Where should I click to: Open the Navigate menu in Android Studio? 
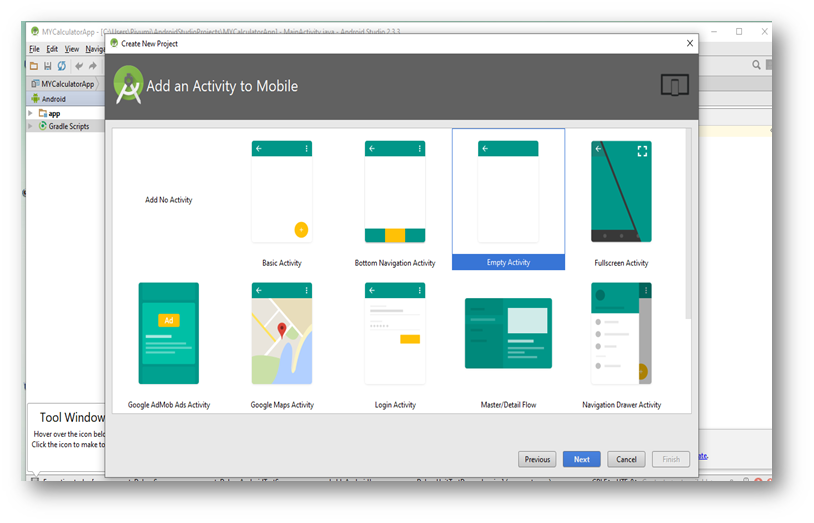tap(95, 49)
